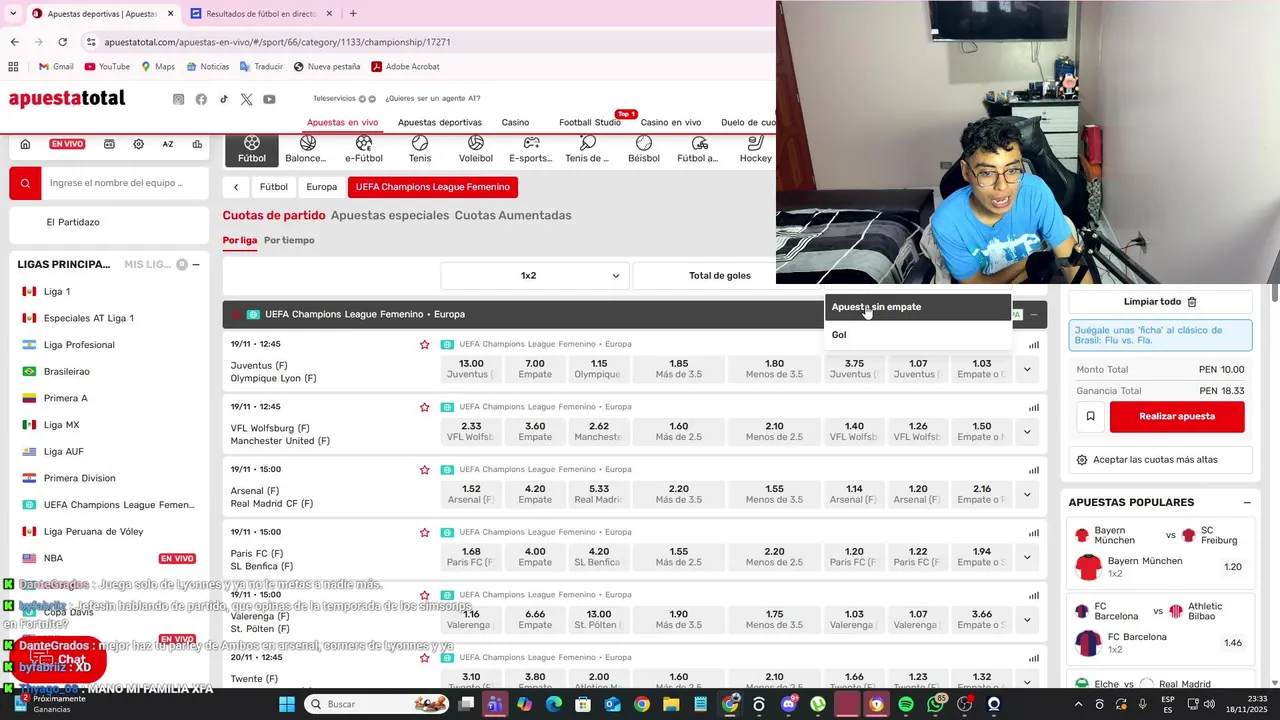
Task: Switch to Resultados de fútbol browser tab
Action: [x=260, y=14]
